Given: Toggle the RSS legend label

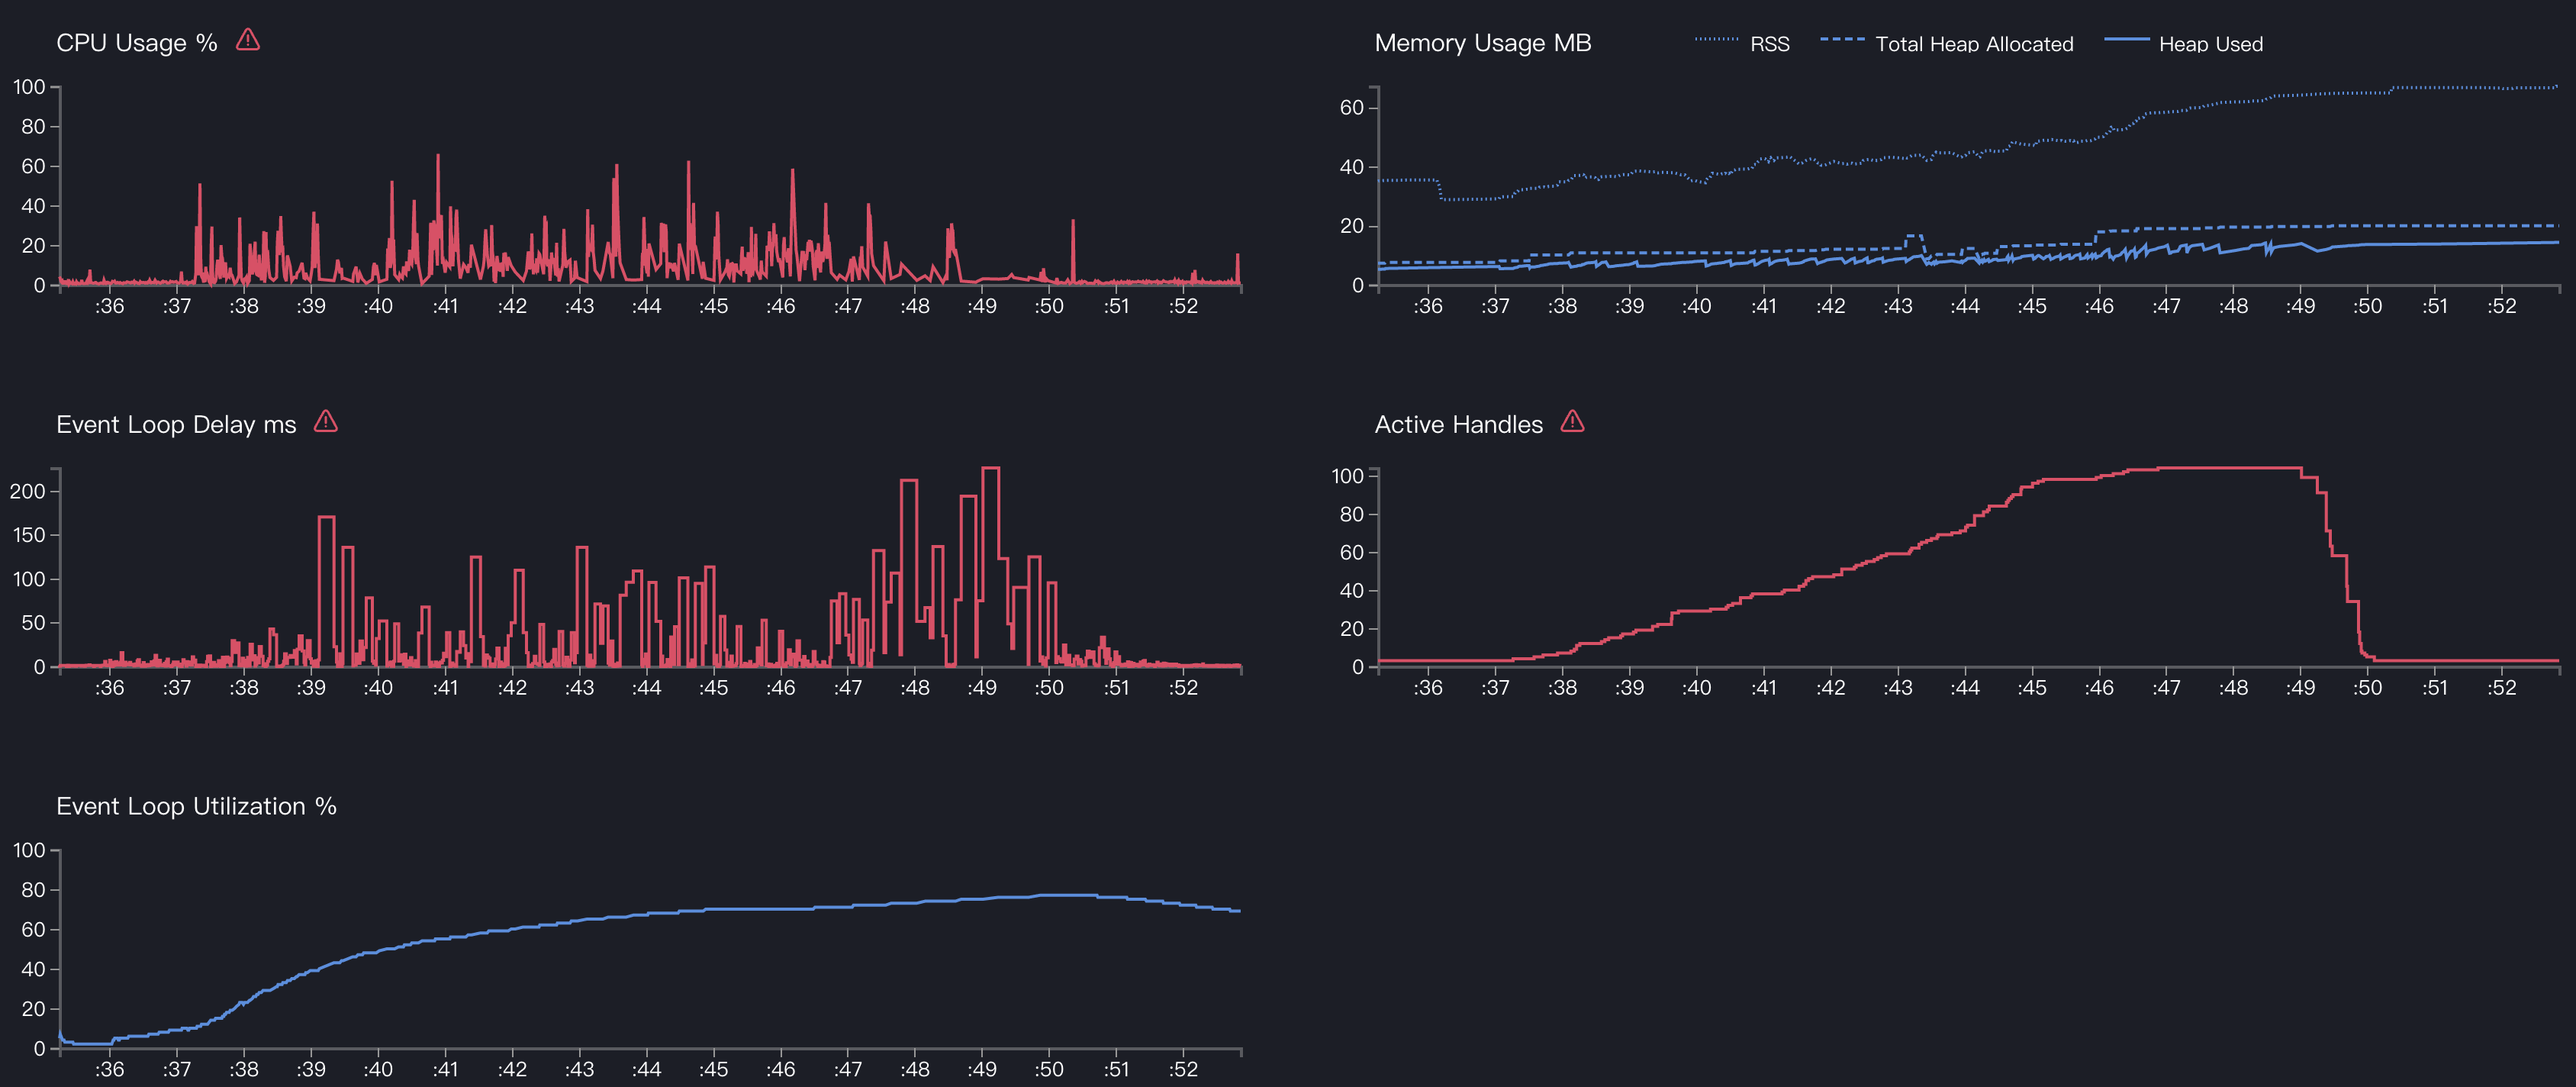Looking at the screenshot, I should pos(1769,44).
